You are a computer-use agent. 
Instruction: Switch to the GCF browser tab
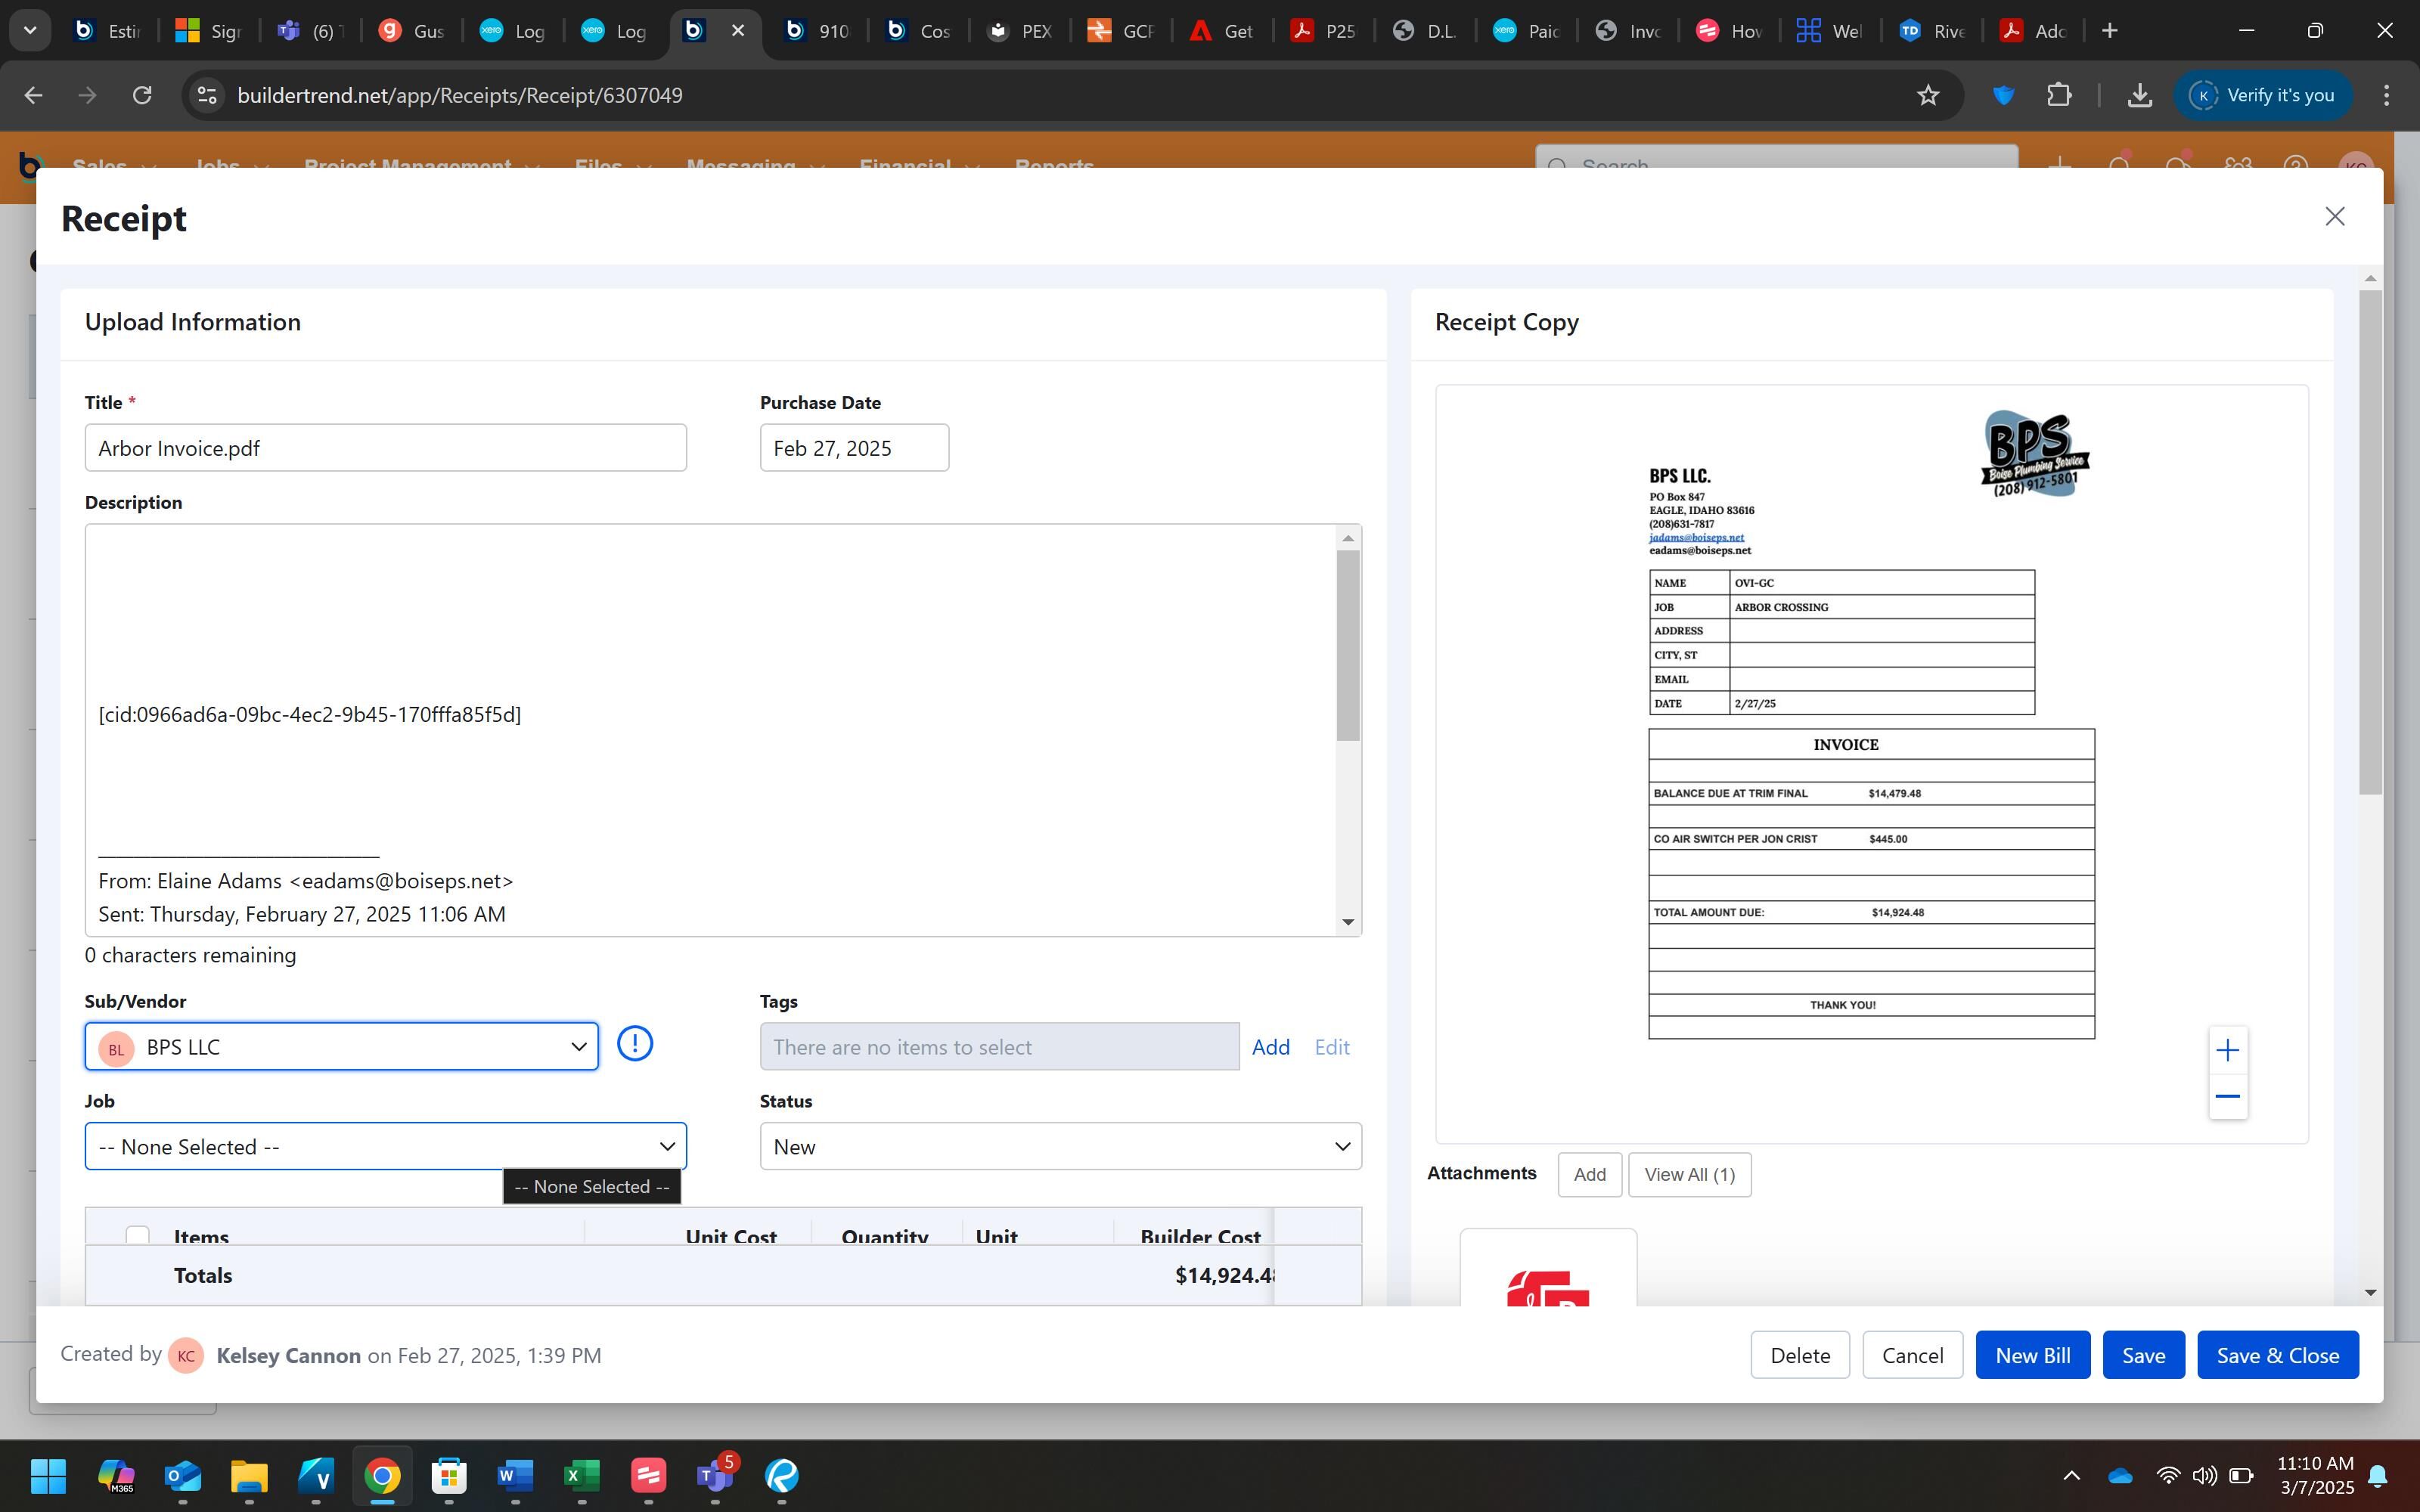tap(1121, 31)
